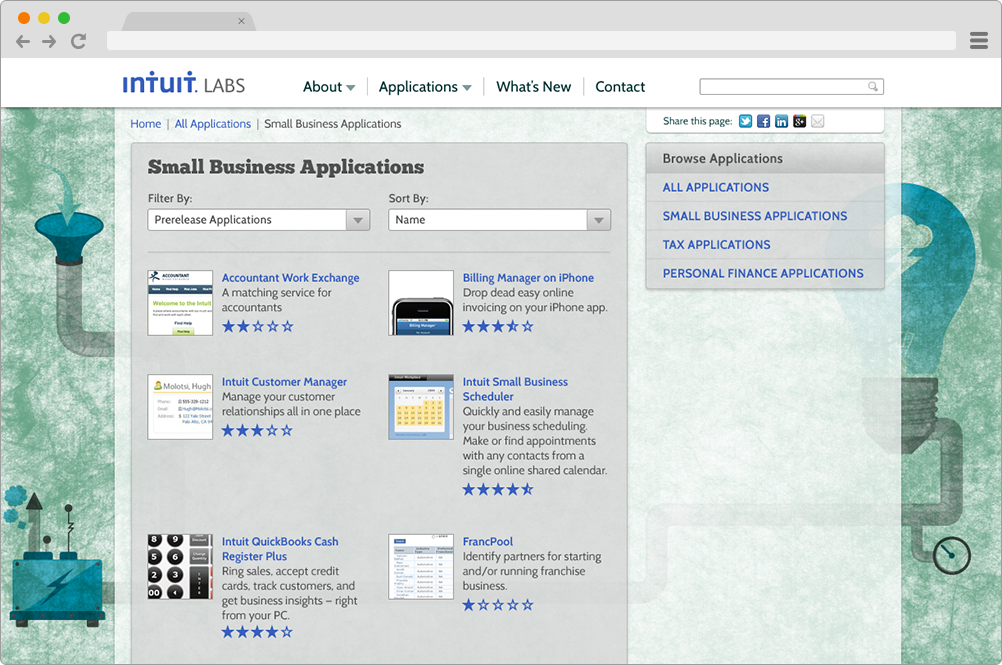1002x665 pixels.
Task: Share this page on Google Plus
Action: coord(799,121)
